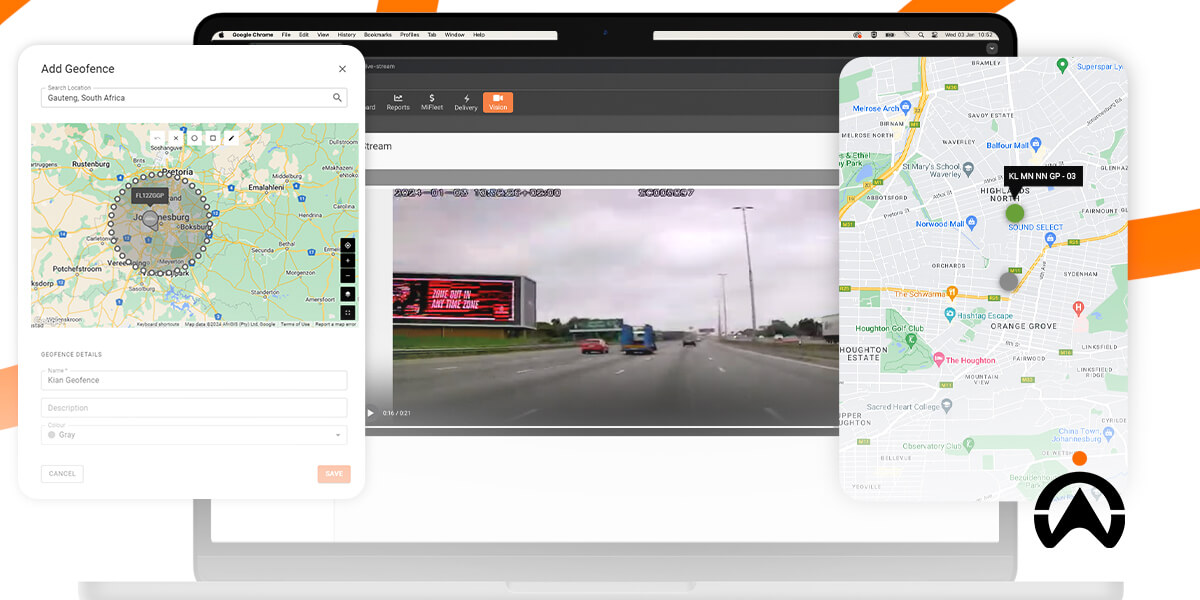
Task: Close the Add Geofence dialog
Action: pos(342,69)
